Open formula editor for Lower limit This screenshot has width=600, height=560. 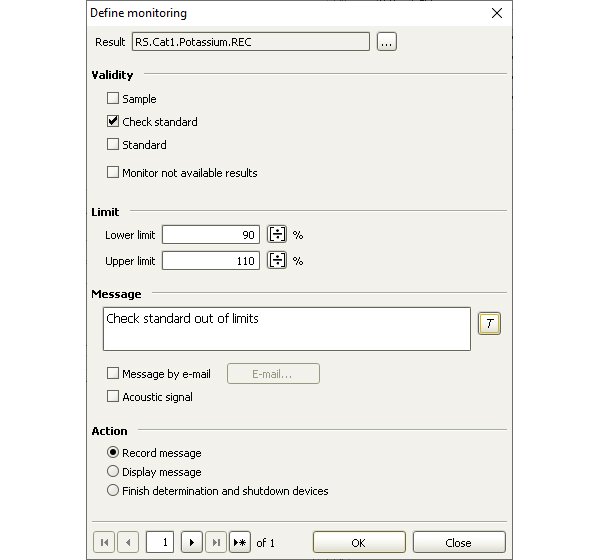[x=277, y=234]
